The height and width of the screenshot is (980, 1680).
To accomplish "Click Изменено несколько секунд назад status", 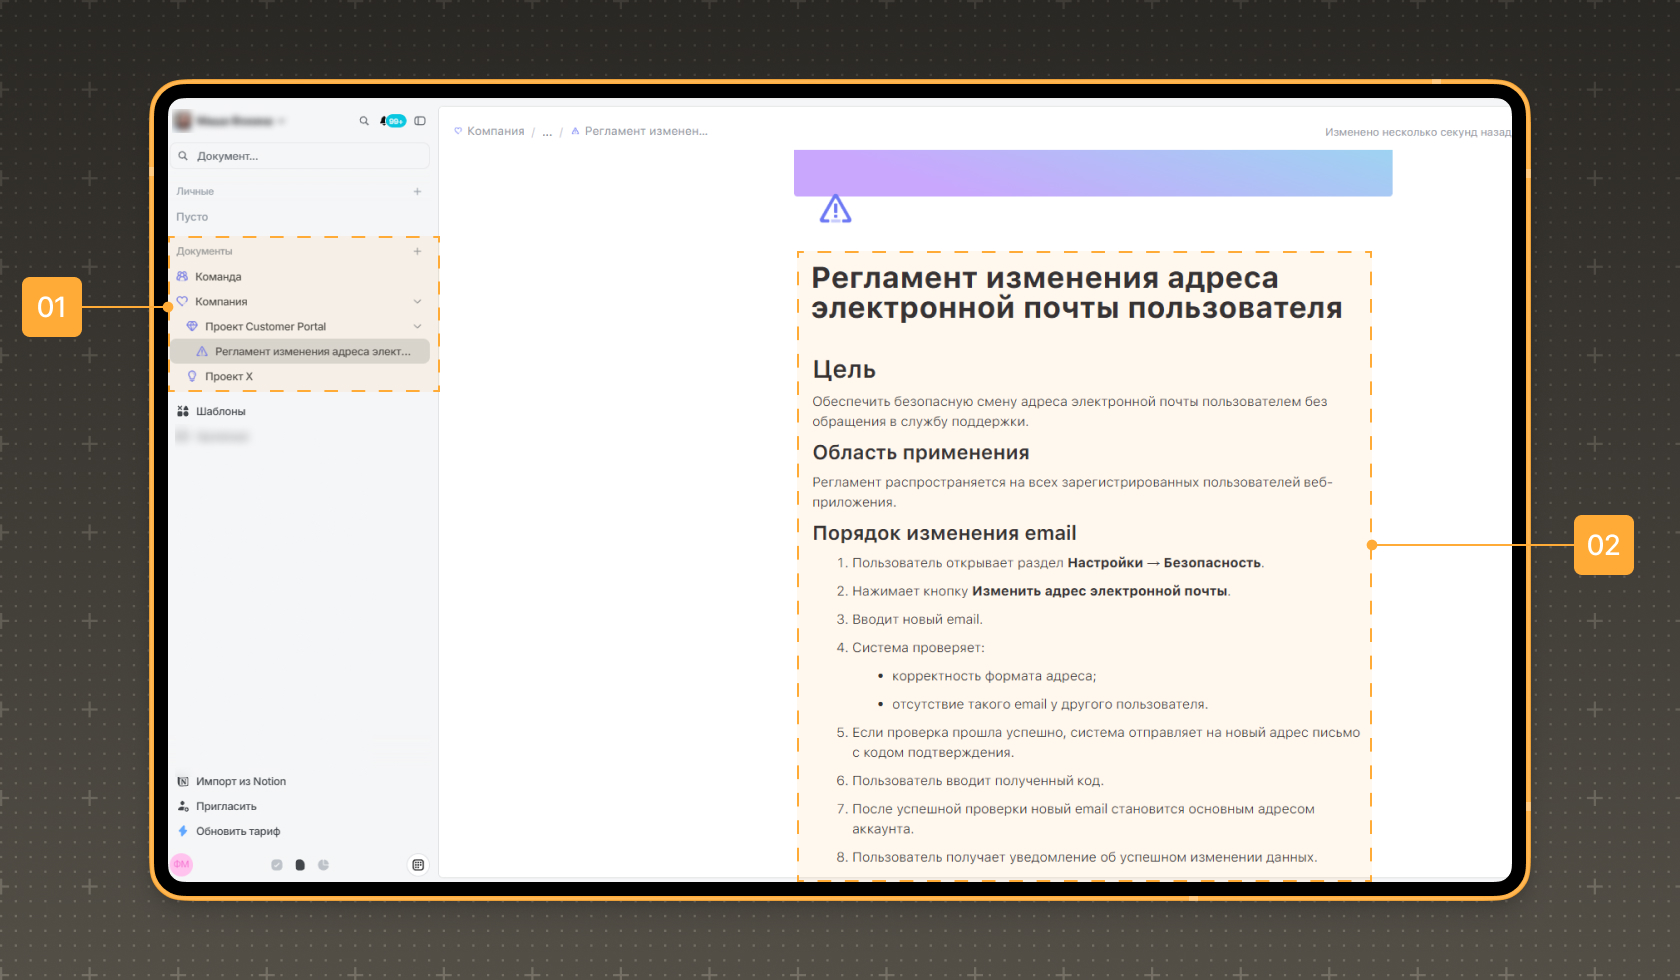I will (x=1417, y=132).
